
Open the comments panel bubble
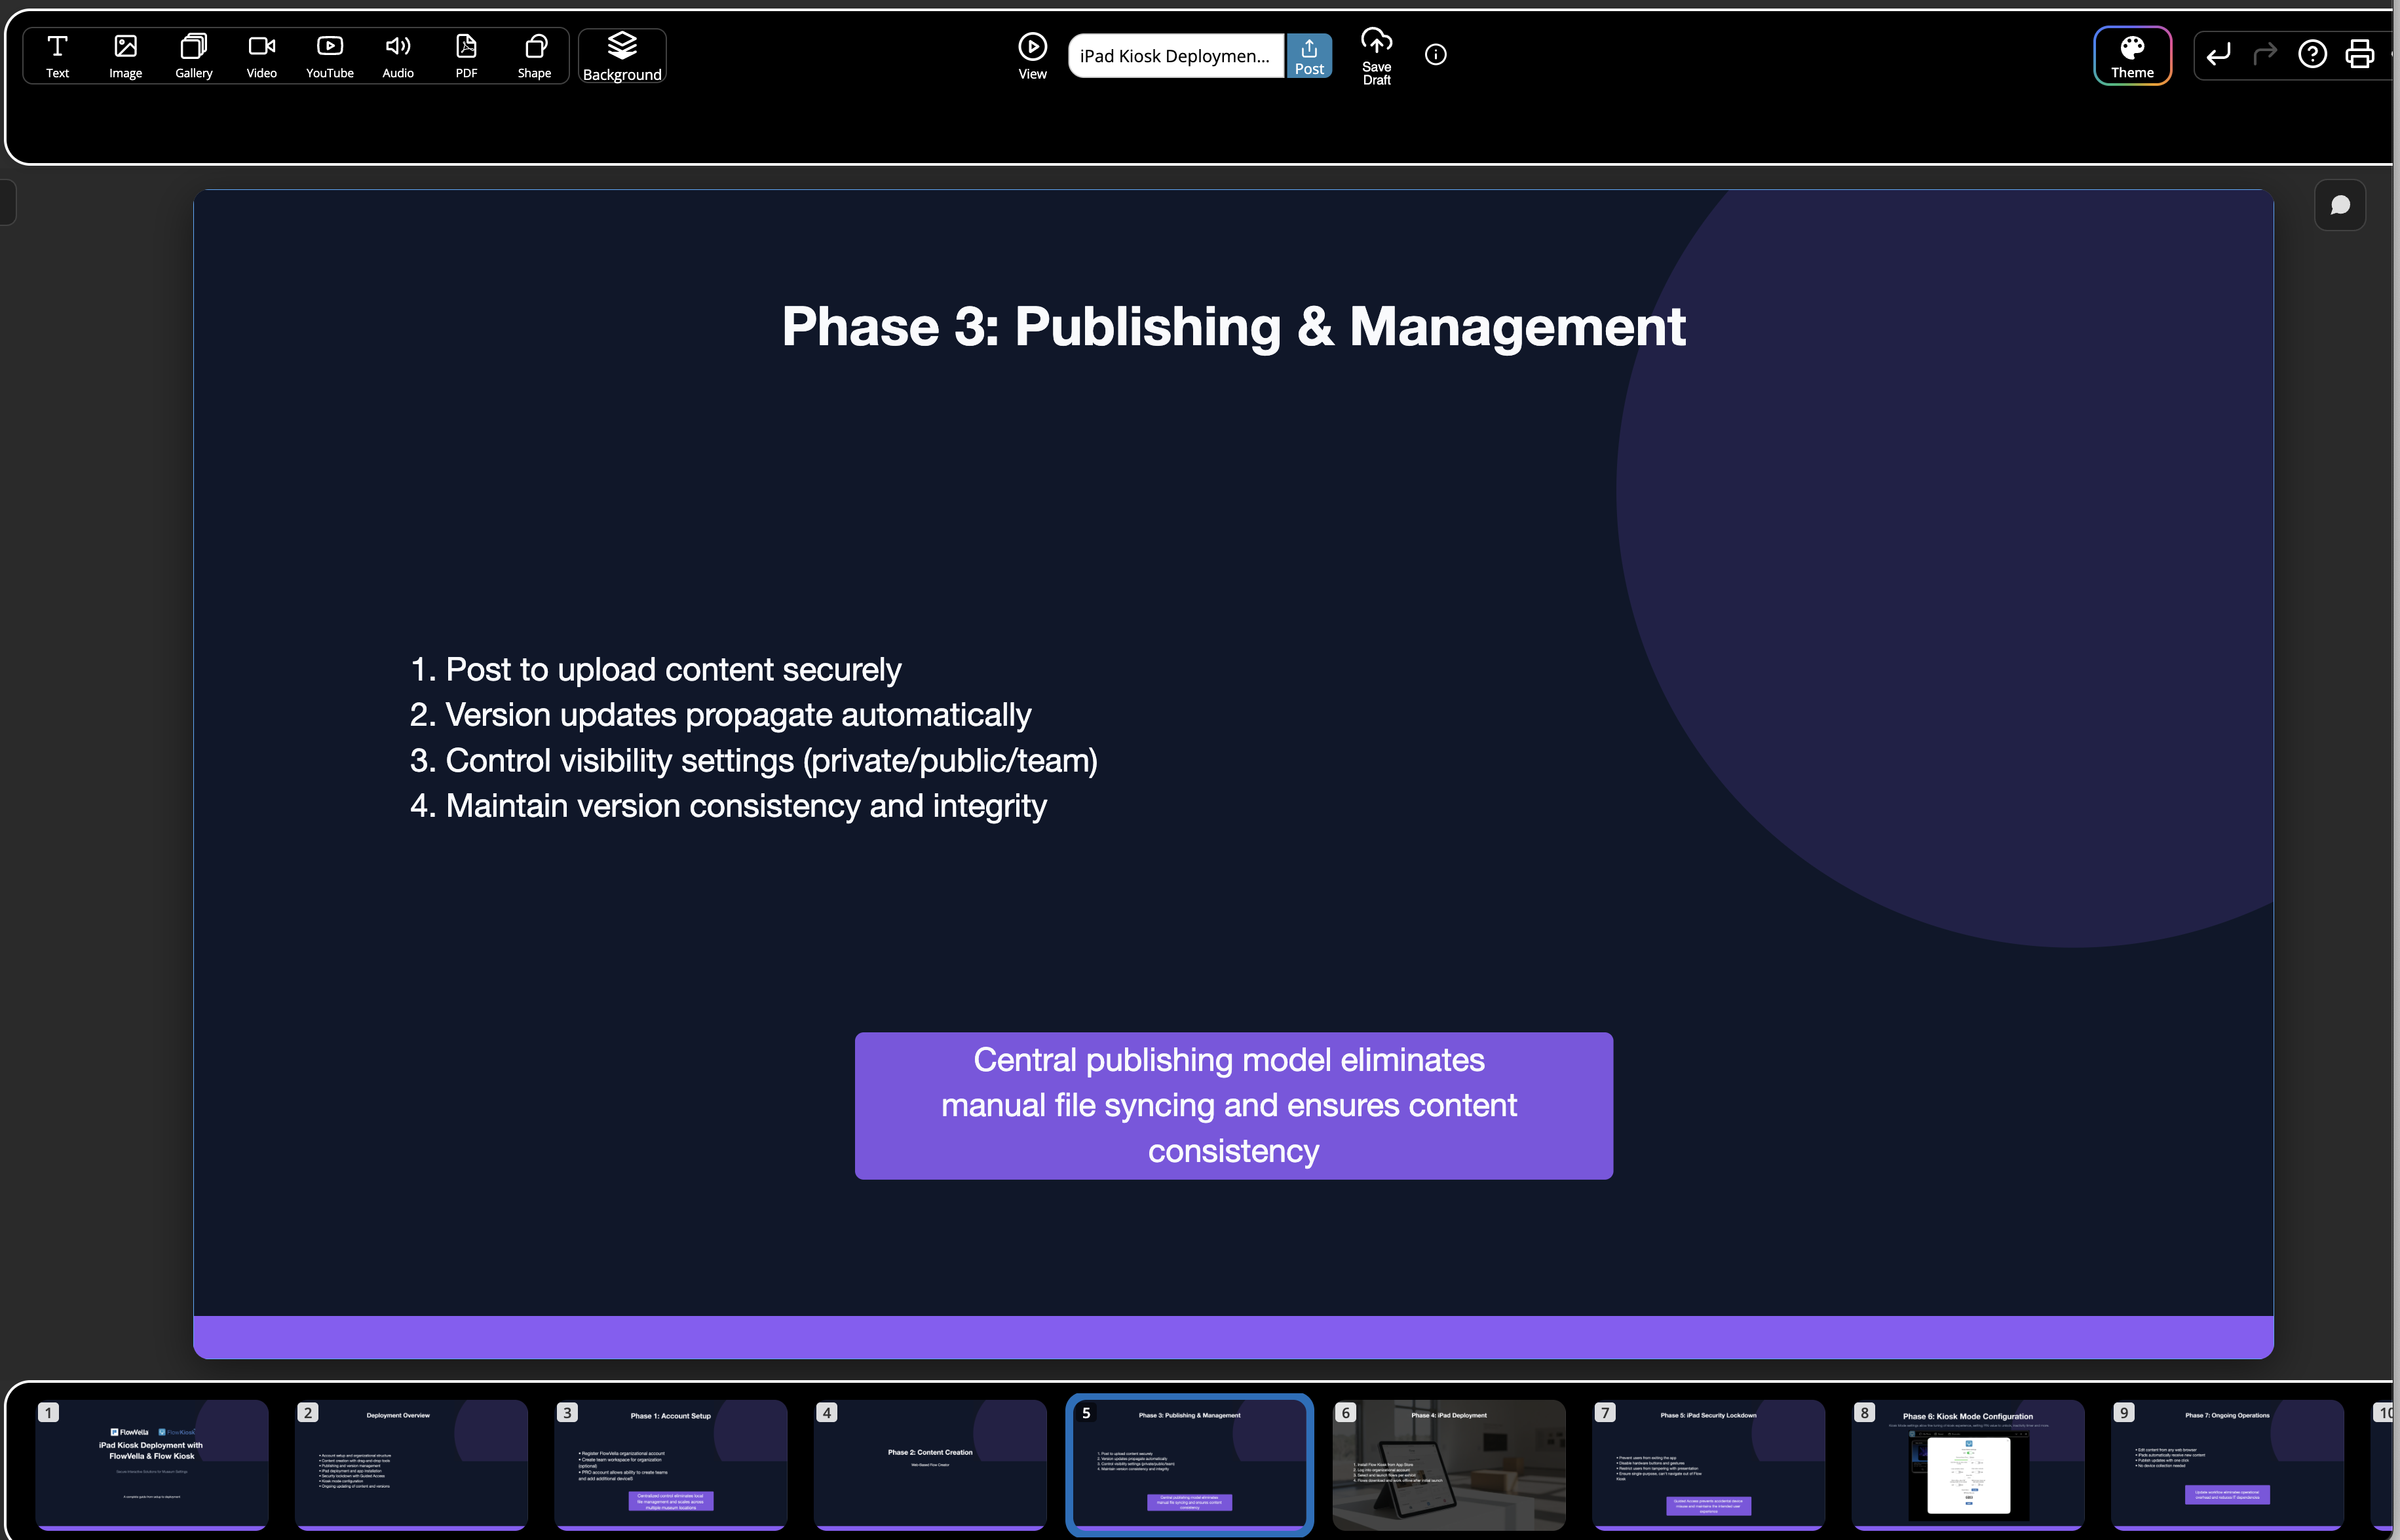coord(2339,205)
